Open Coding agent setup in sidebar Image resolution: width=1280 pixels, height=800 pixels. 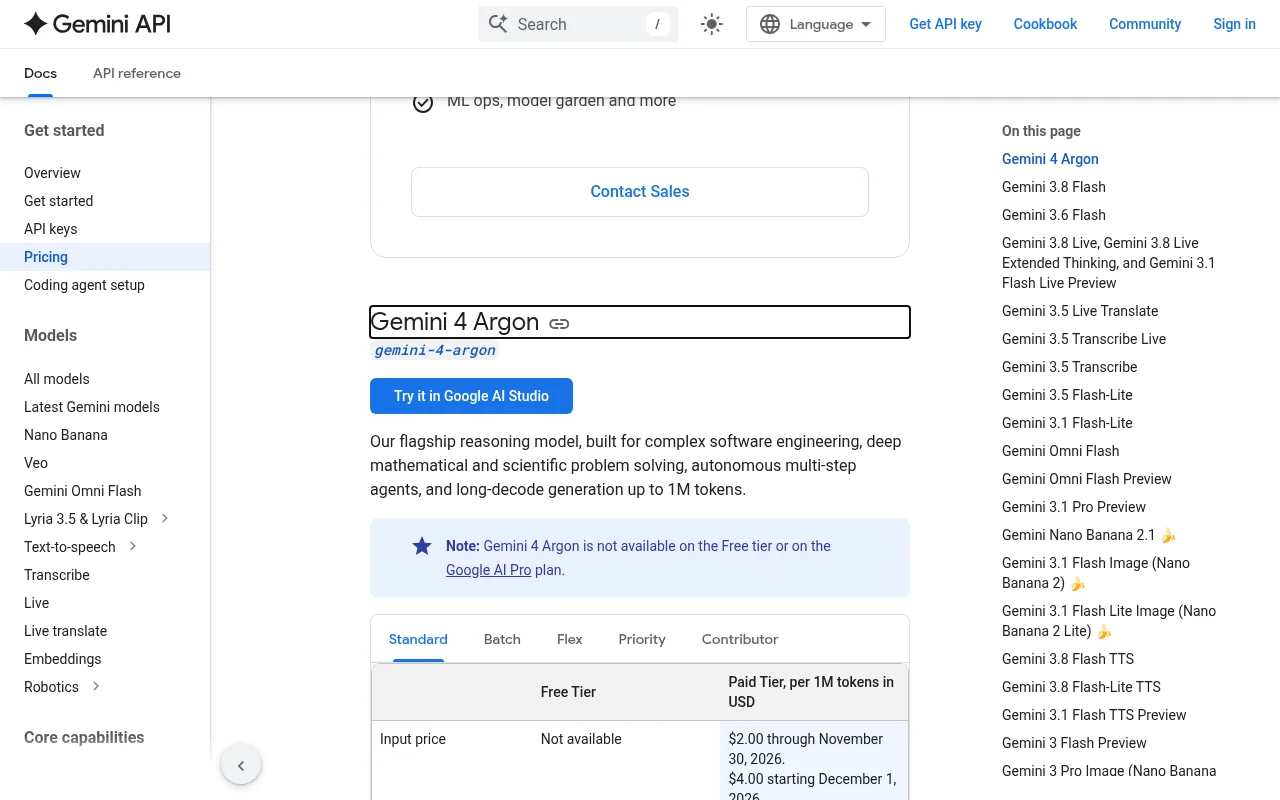pyautogui.click(x=84, y=285)
